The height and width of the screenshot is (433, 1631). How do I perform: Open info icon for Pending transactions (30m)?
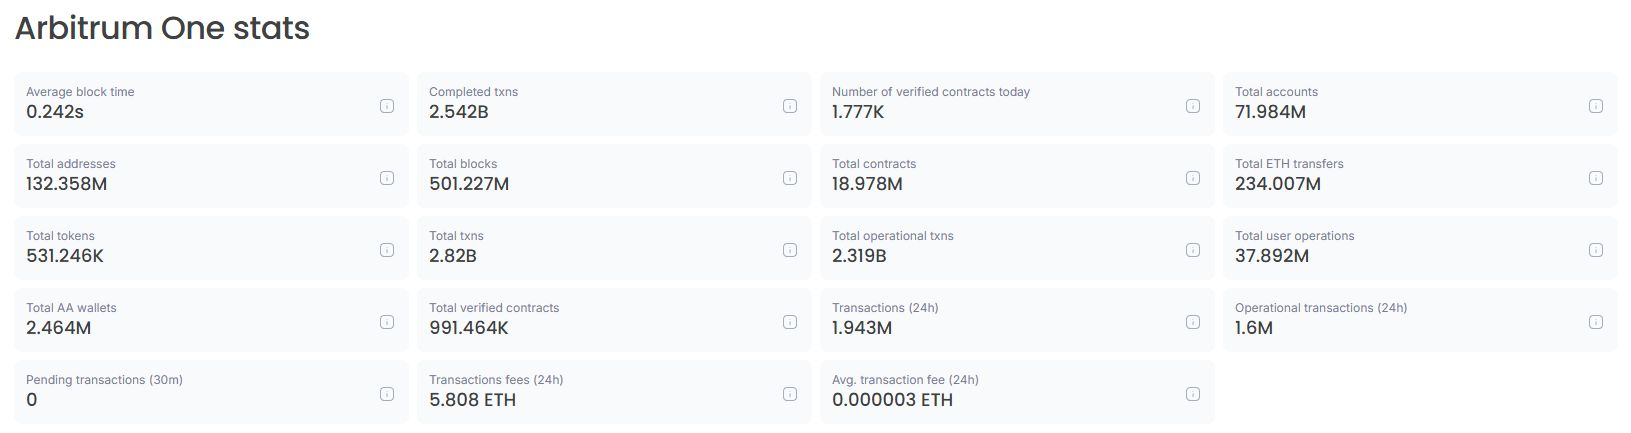(387, 394)
